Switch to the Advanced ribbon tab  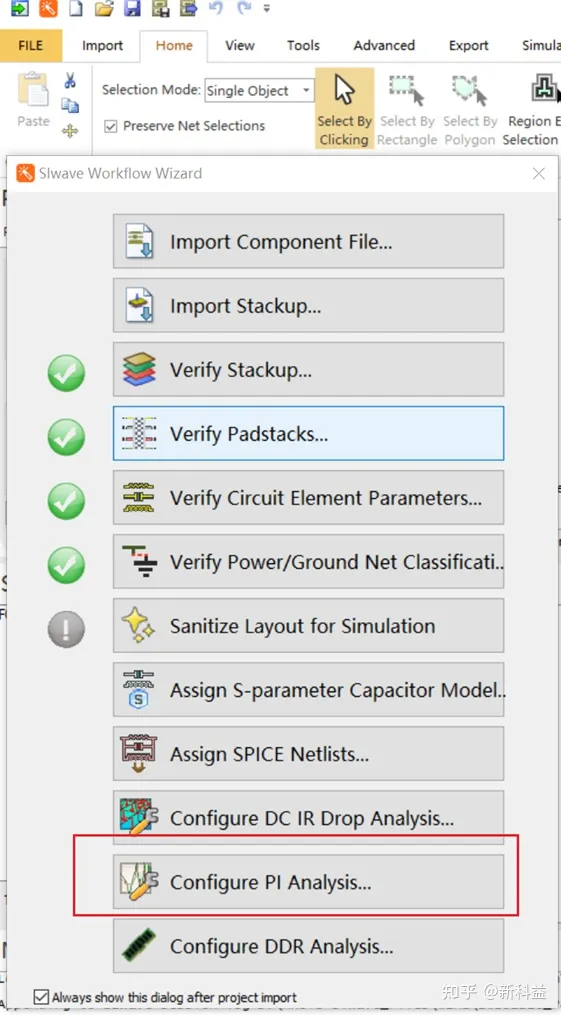[x=384, y=45]
